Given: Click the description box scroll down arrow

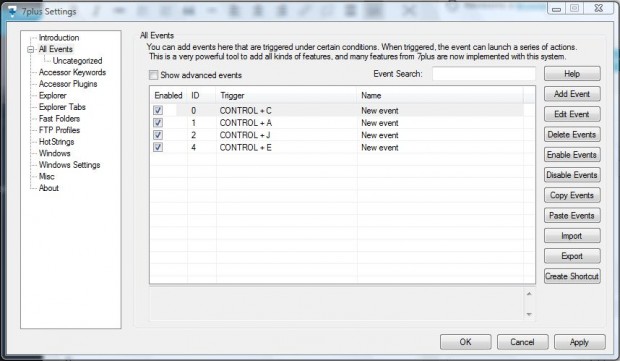Looking at the screenshot, I should (529, 314).
